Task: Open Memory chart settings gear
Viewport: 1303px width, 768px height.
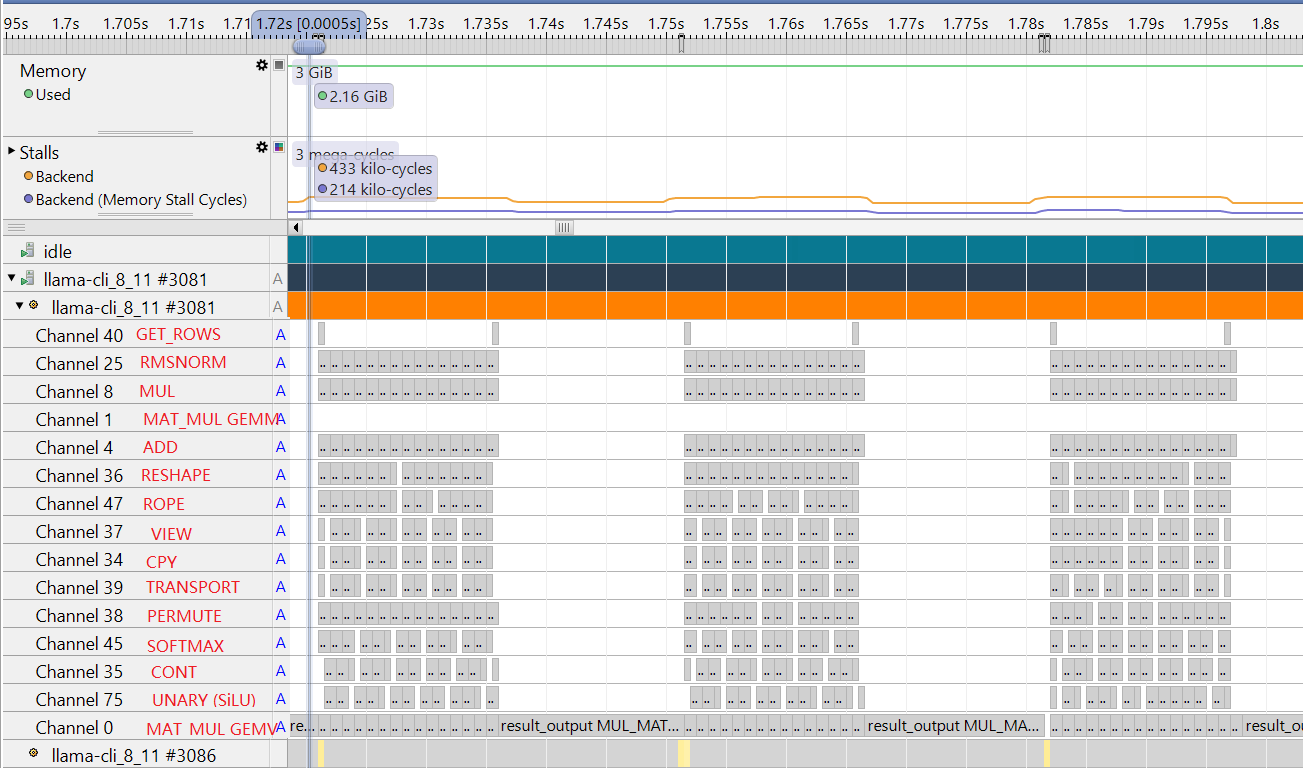Action: click(262, 65)
